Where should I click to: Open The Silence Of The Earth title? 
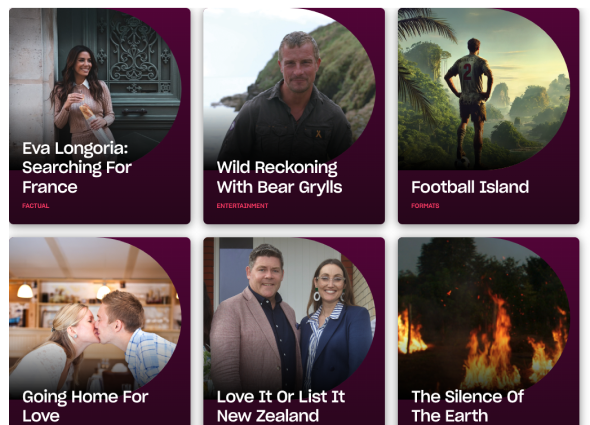click(467, 406)
